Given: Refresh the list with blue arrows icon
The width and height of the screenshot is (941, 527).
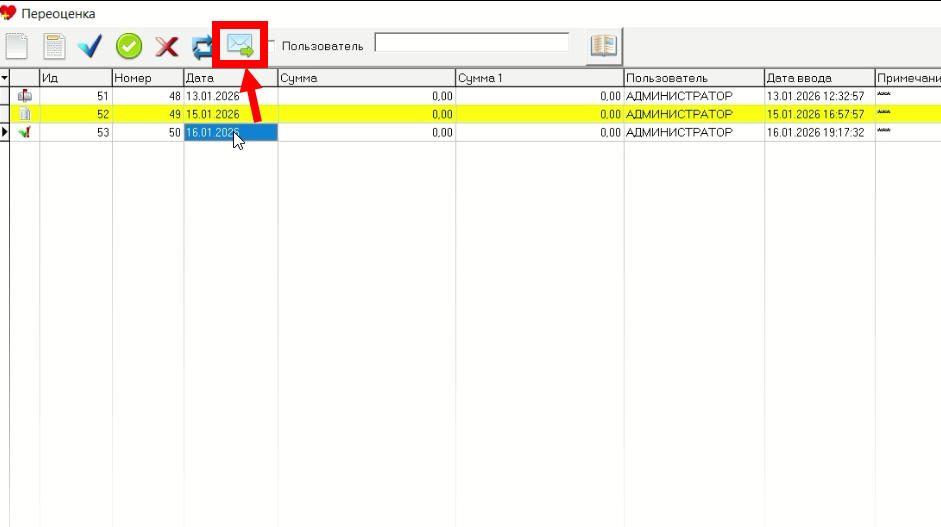Looking at the screenshot, I should coord(202,47).
